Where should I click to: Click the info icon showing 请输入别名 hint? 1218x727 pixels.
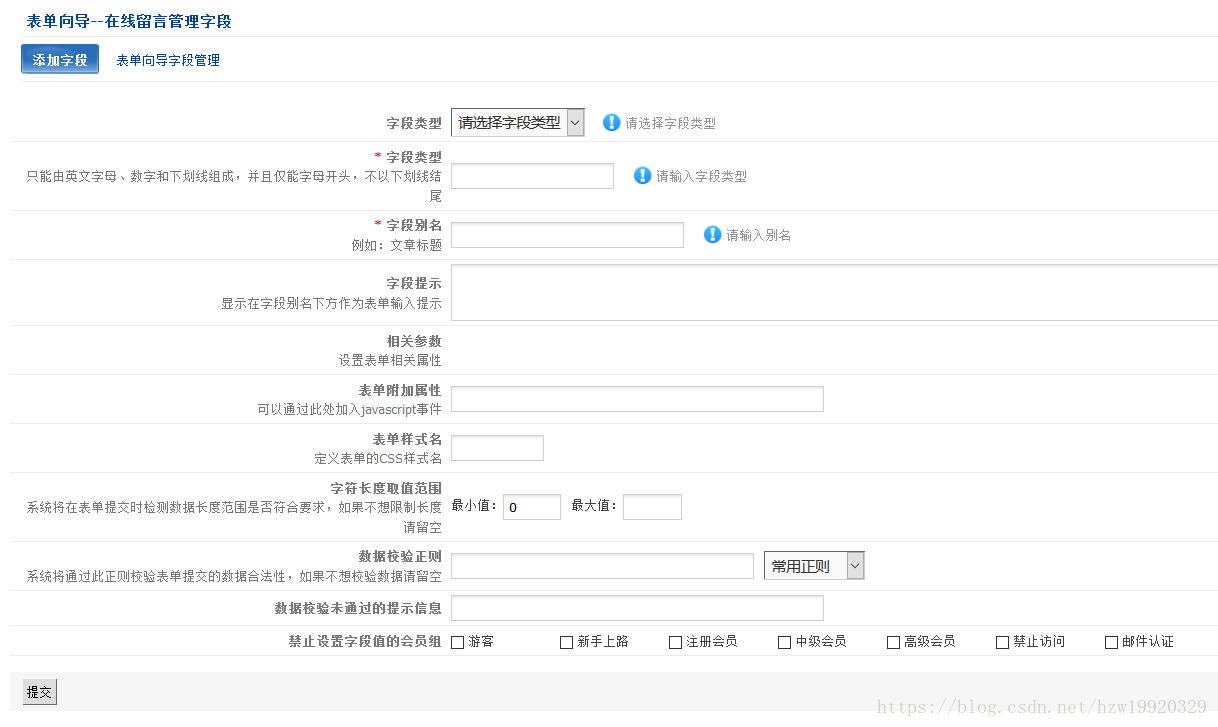711,235
